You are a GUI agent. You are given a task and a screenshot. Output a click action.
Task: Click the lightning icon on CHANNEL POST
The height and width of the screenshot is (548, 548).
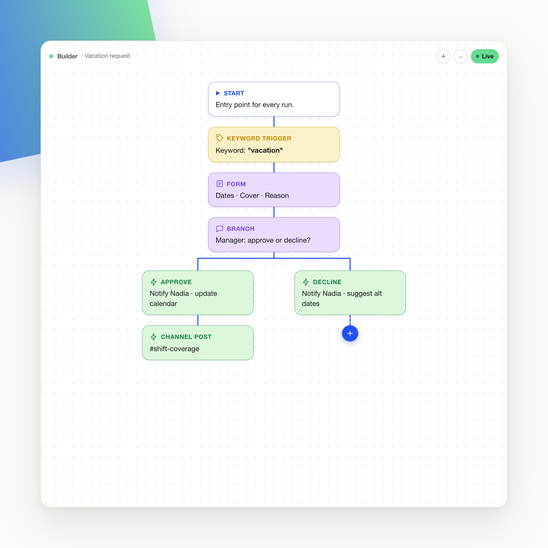[x=153, y=337]
